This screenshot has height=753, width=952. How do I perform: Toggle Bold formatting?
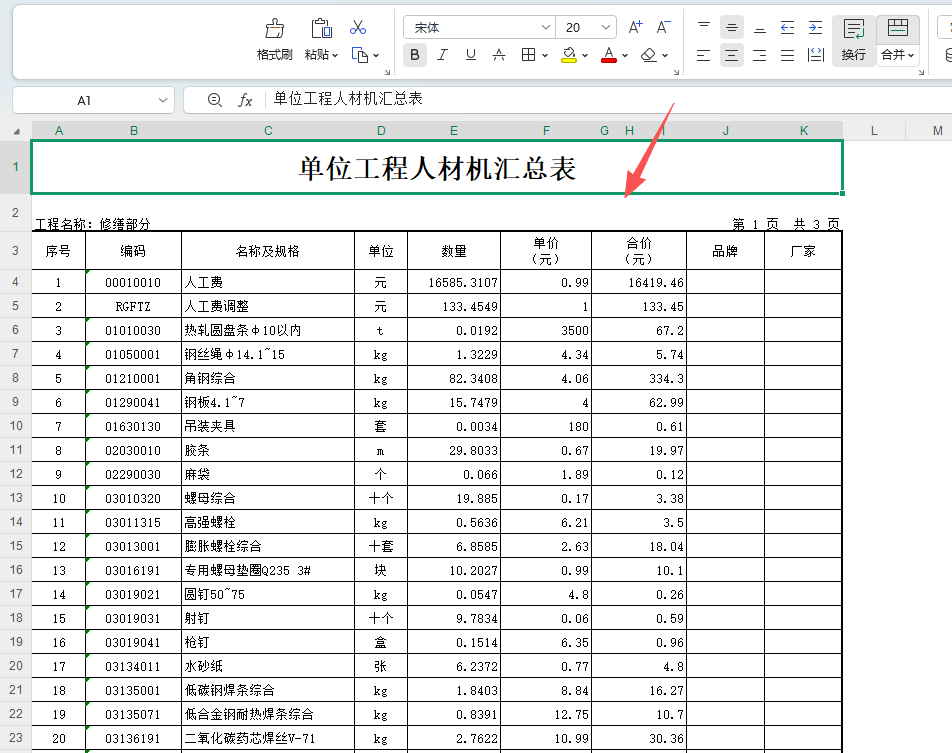point(415,55)
